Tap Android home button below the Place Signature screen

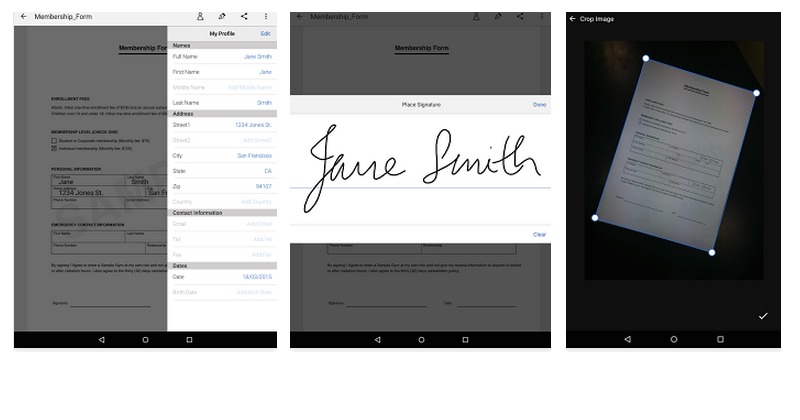pos(421,339)
